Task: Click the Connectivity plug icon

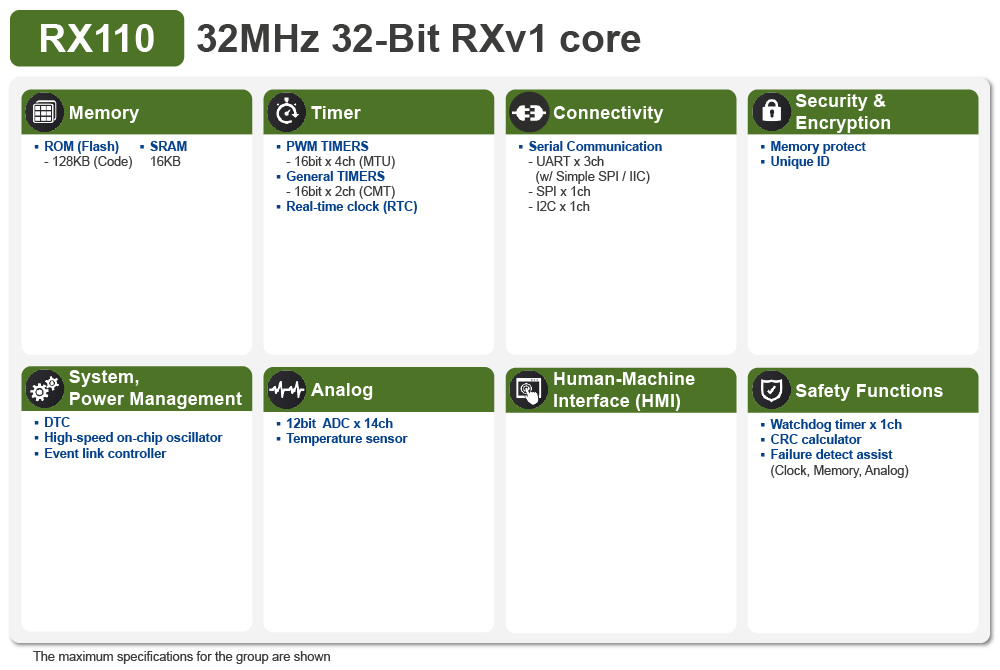Action: click(529, 111)
